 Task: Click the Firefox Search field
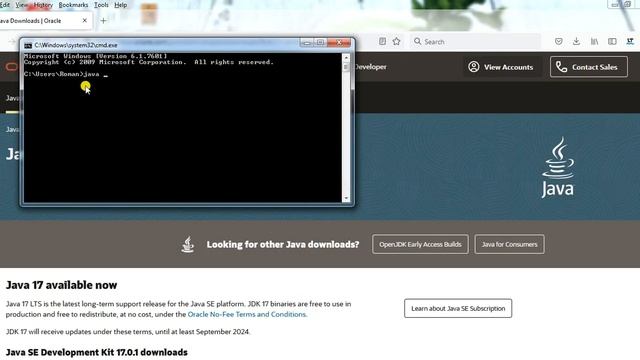pyautogui.click(x=476, y=42)
